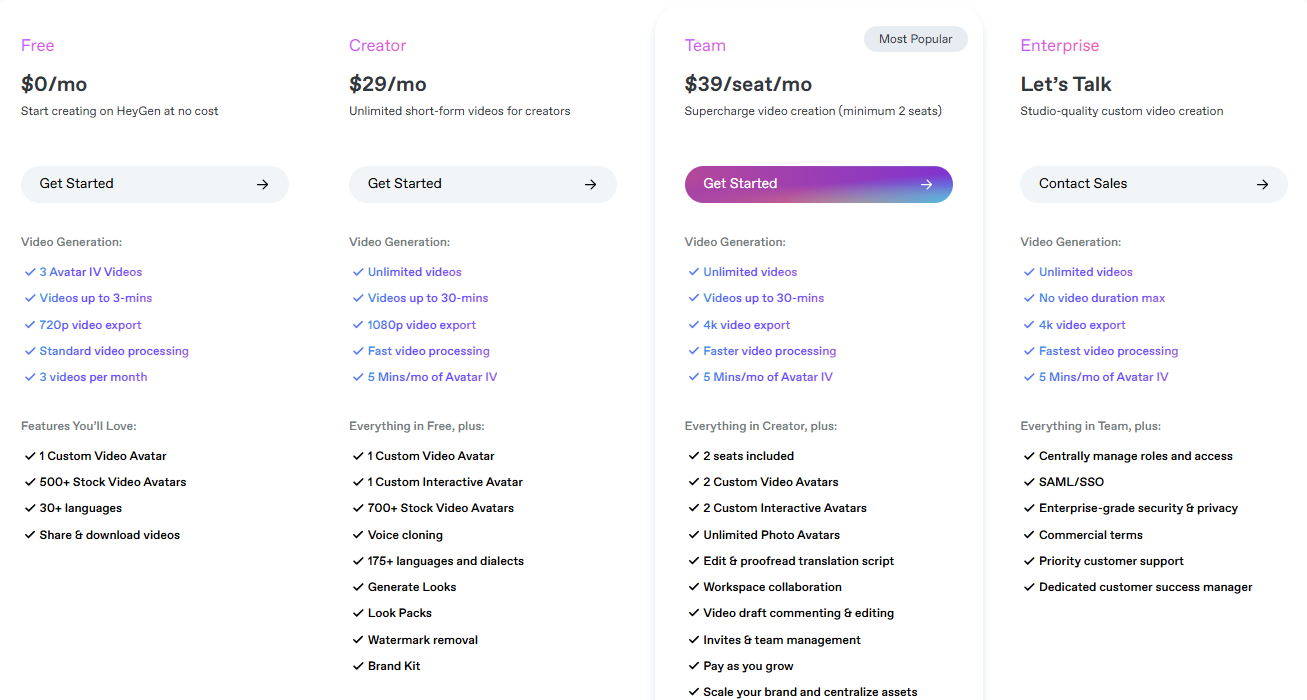Viewport: 1307px width, 700px height.
Task: Click the checkmark beside SAML/SSO
Action: 1028,481
